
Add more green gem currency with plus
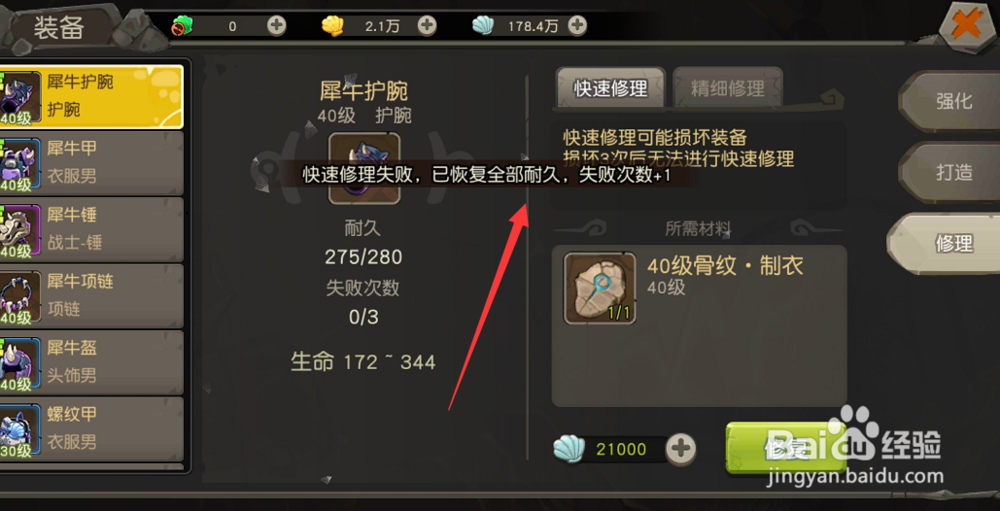(x=276, y=26)
